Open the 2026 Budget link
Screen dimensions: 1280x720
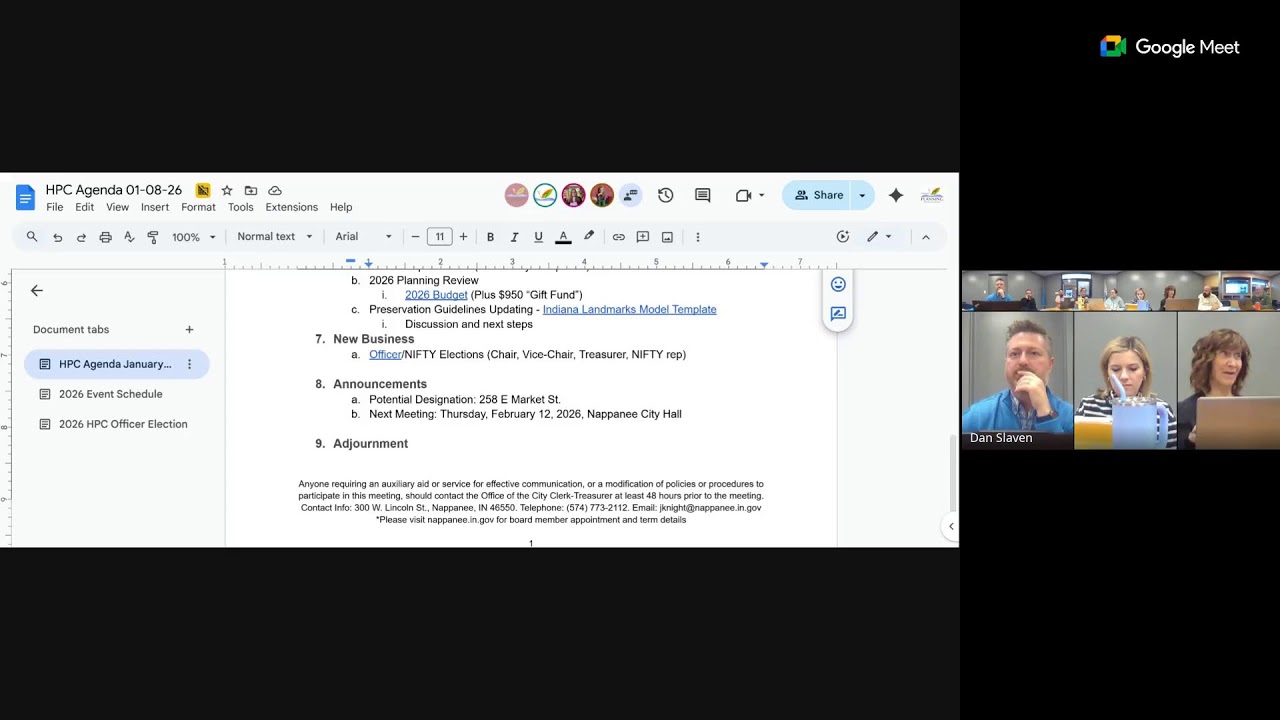[x=436, y=295]
